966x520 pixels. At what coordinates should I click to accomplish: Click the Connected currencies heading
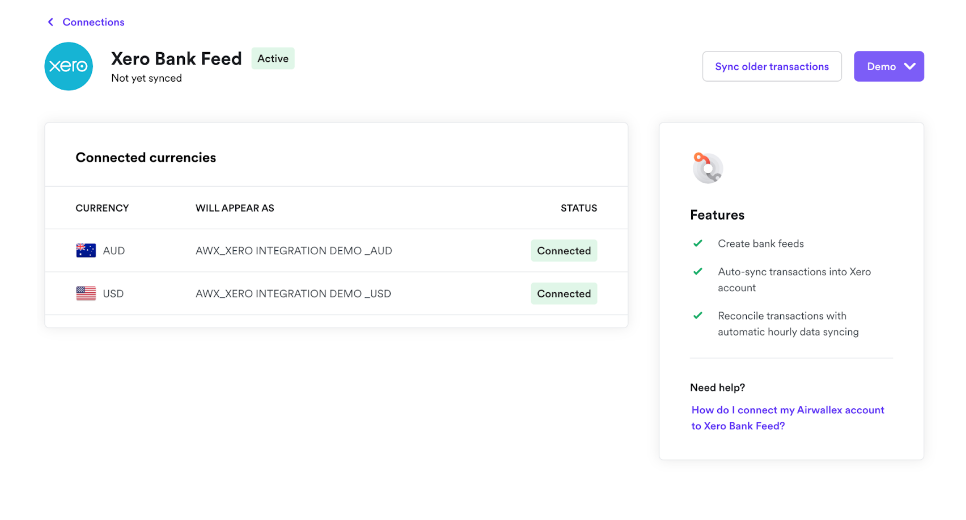tap(146, 158)
